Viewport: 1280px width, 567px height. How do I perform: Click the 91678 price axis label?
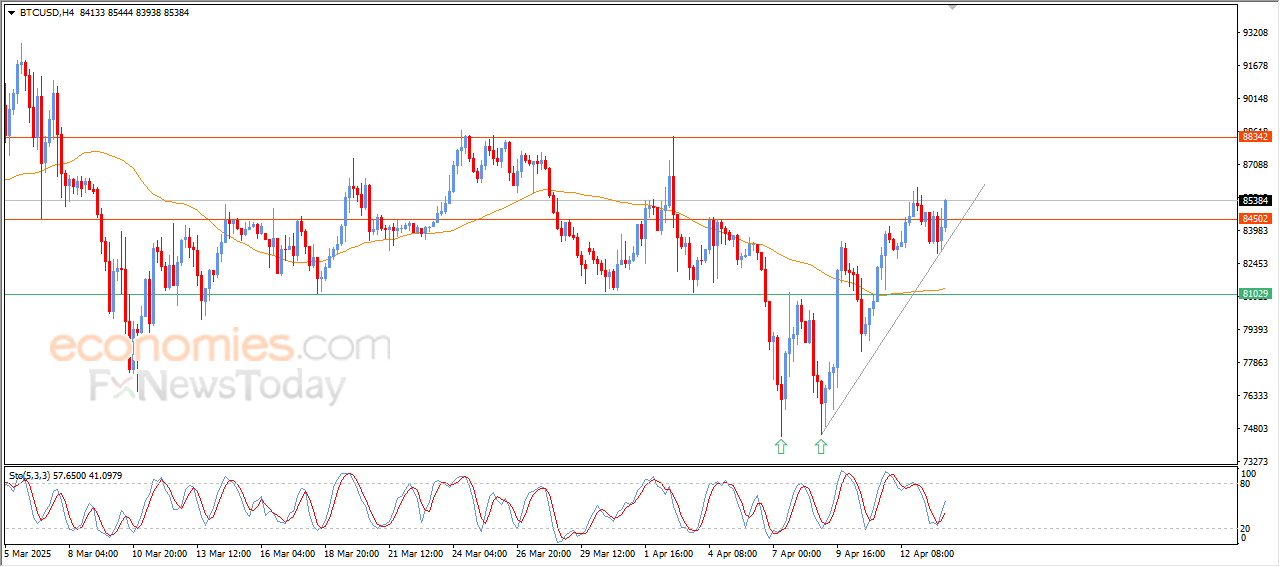(1255, 66)
